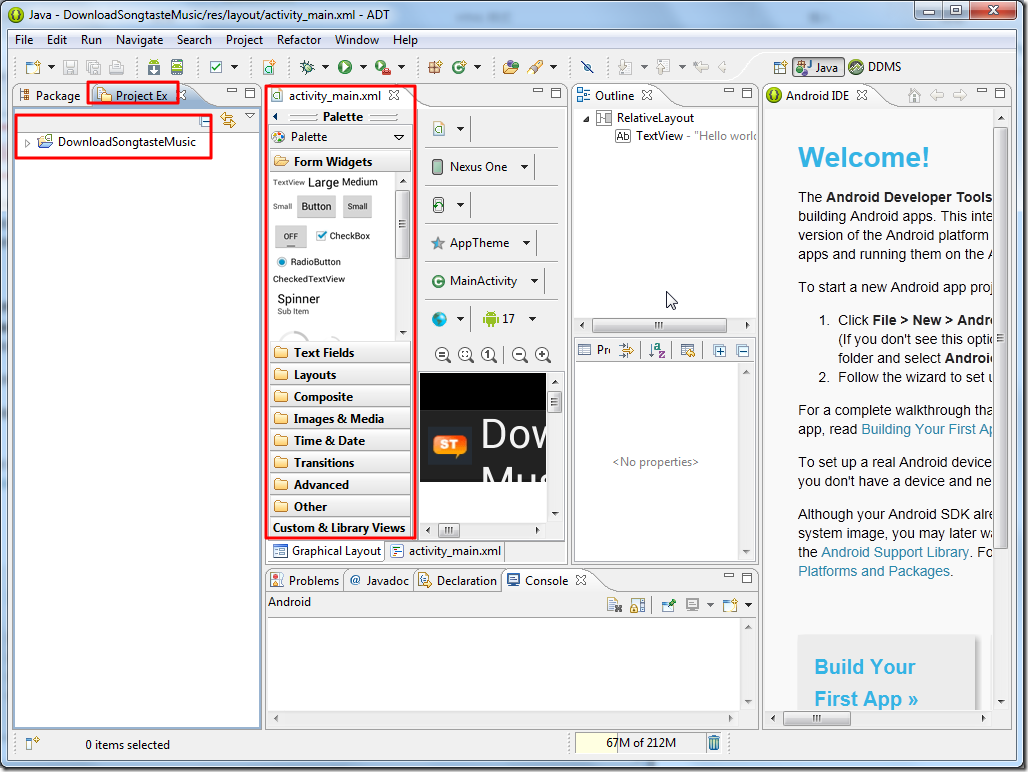Select the Java perspective button
The width and height of the screenshot is (1028, 772).
818,67
